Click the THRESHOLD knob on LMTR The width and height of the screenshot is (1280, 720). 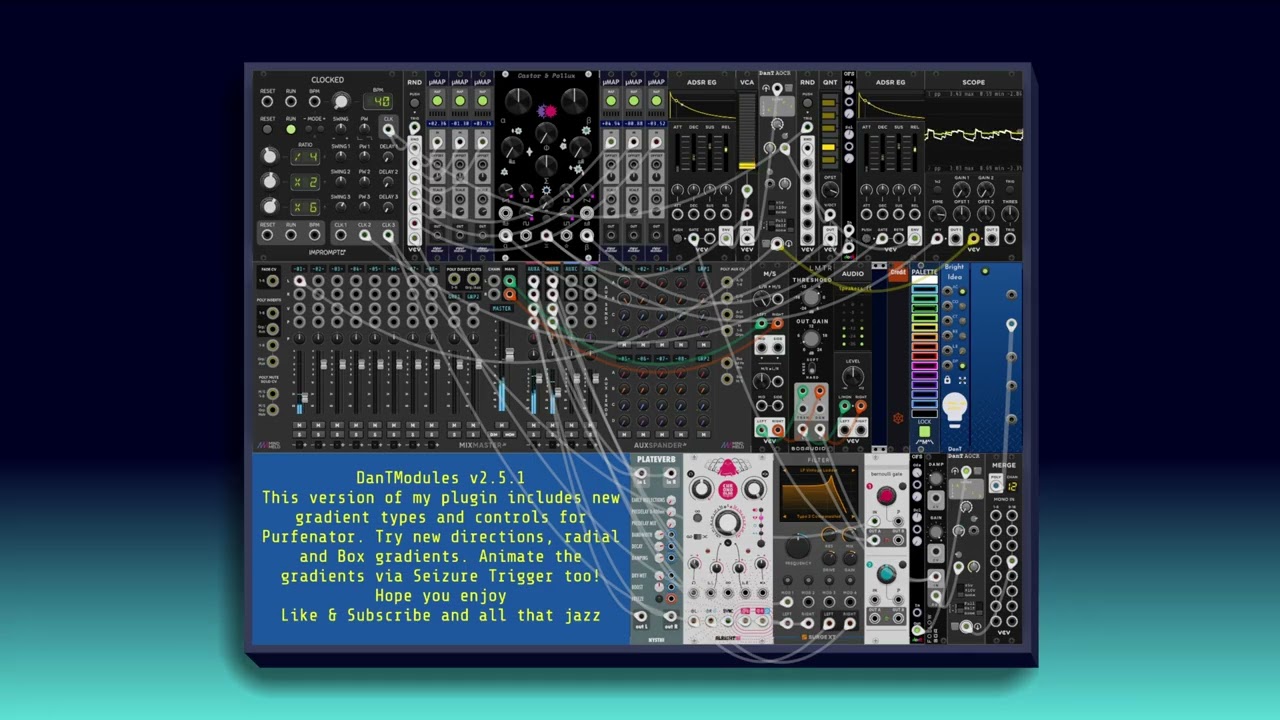(x=811, y=298)
